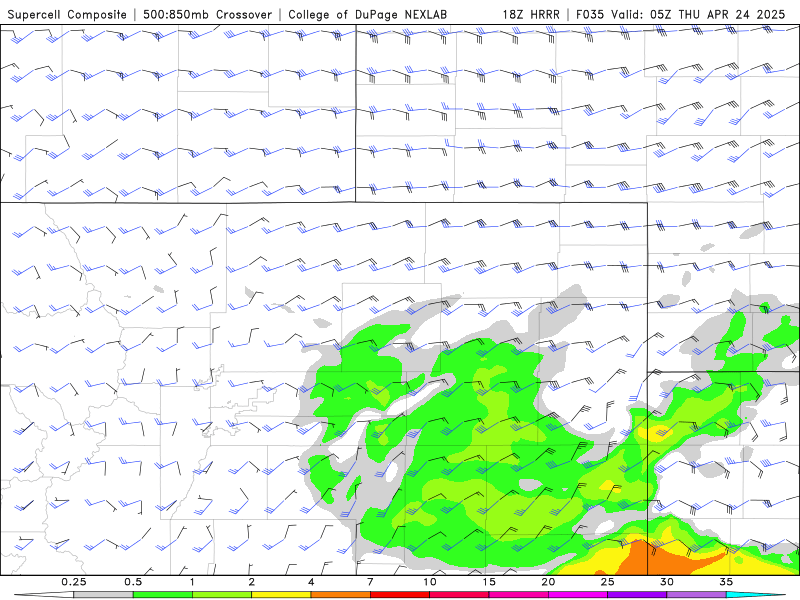Click the legend label reading 7
This screenshot has height=600, width=800.
(x=370, y=582)
